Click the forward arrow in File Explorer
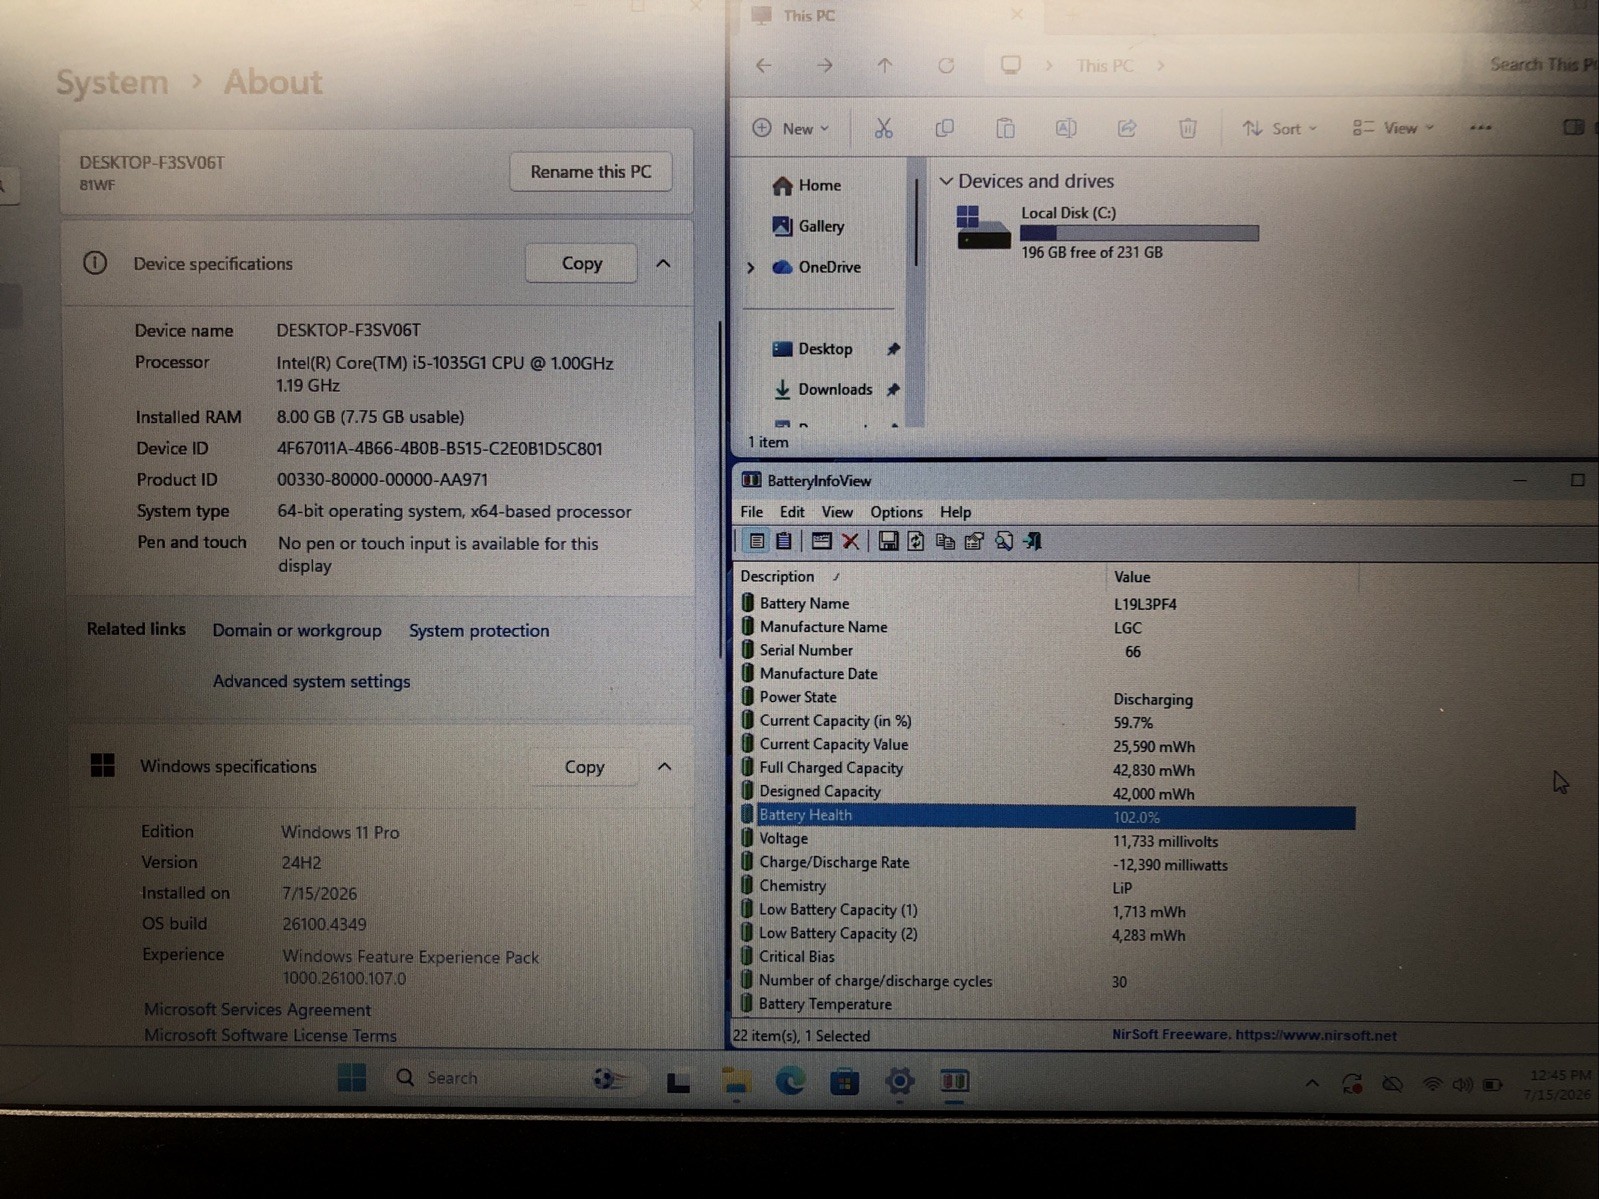 pos(825,66)
